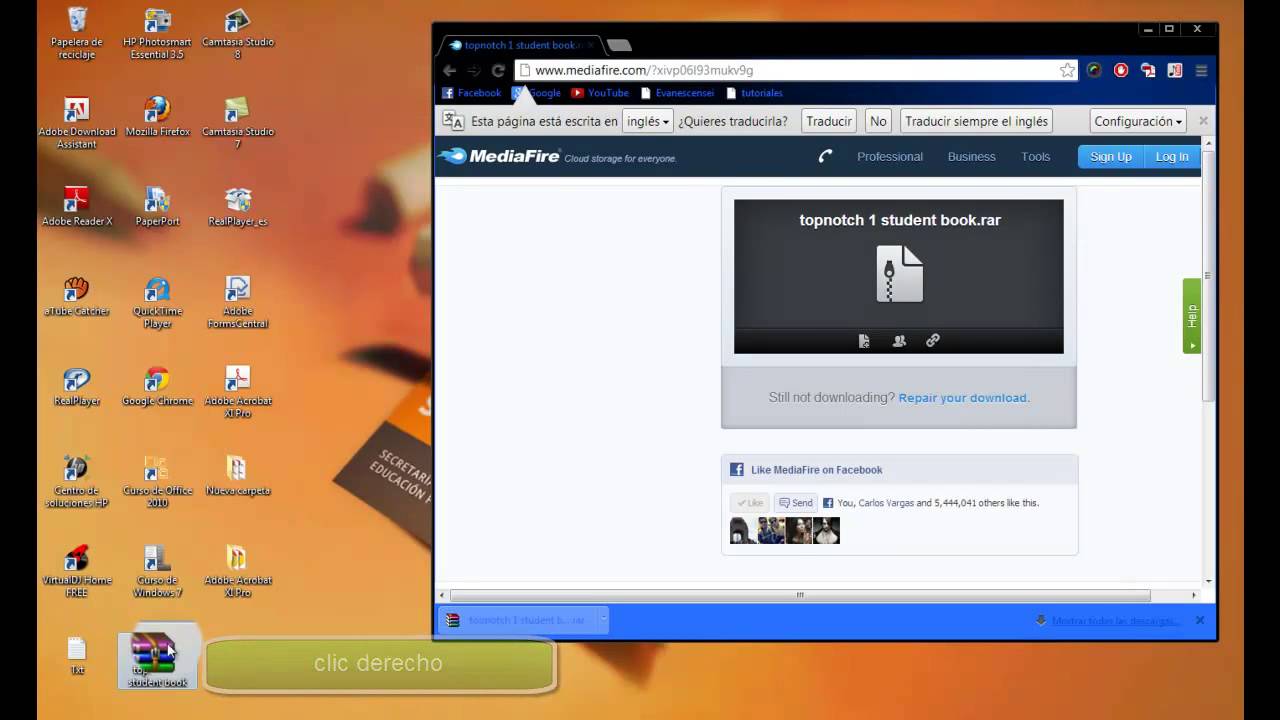This screenshot has width=1280, height=720.
Task: Click the Facebook Send button
Action: click(x=796, y=503)
